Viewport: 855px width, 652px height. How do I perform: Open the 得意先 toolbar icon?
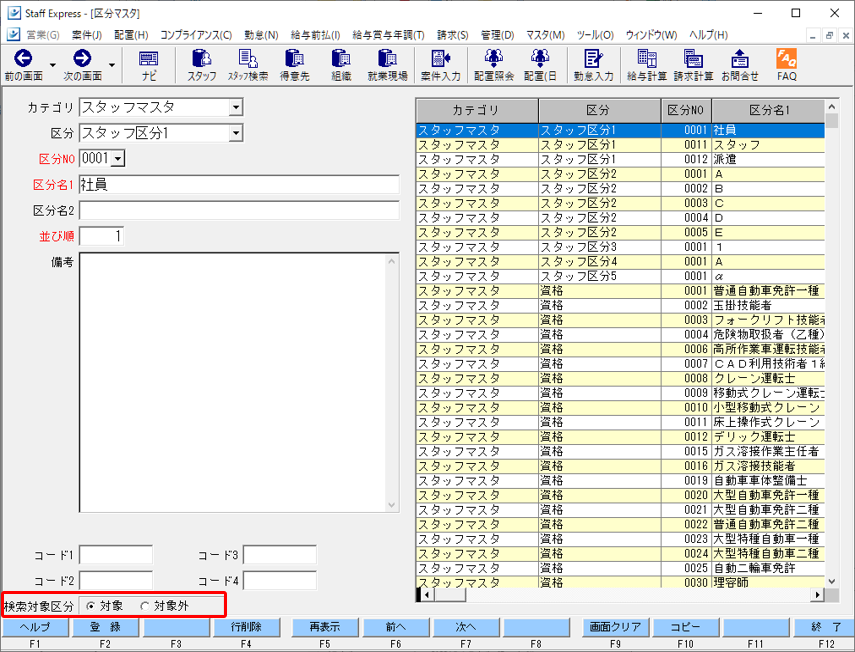tap(295, 65)
